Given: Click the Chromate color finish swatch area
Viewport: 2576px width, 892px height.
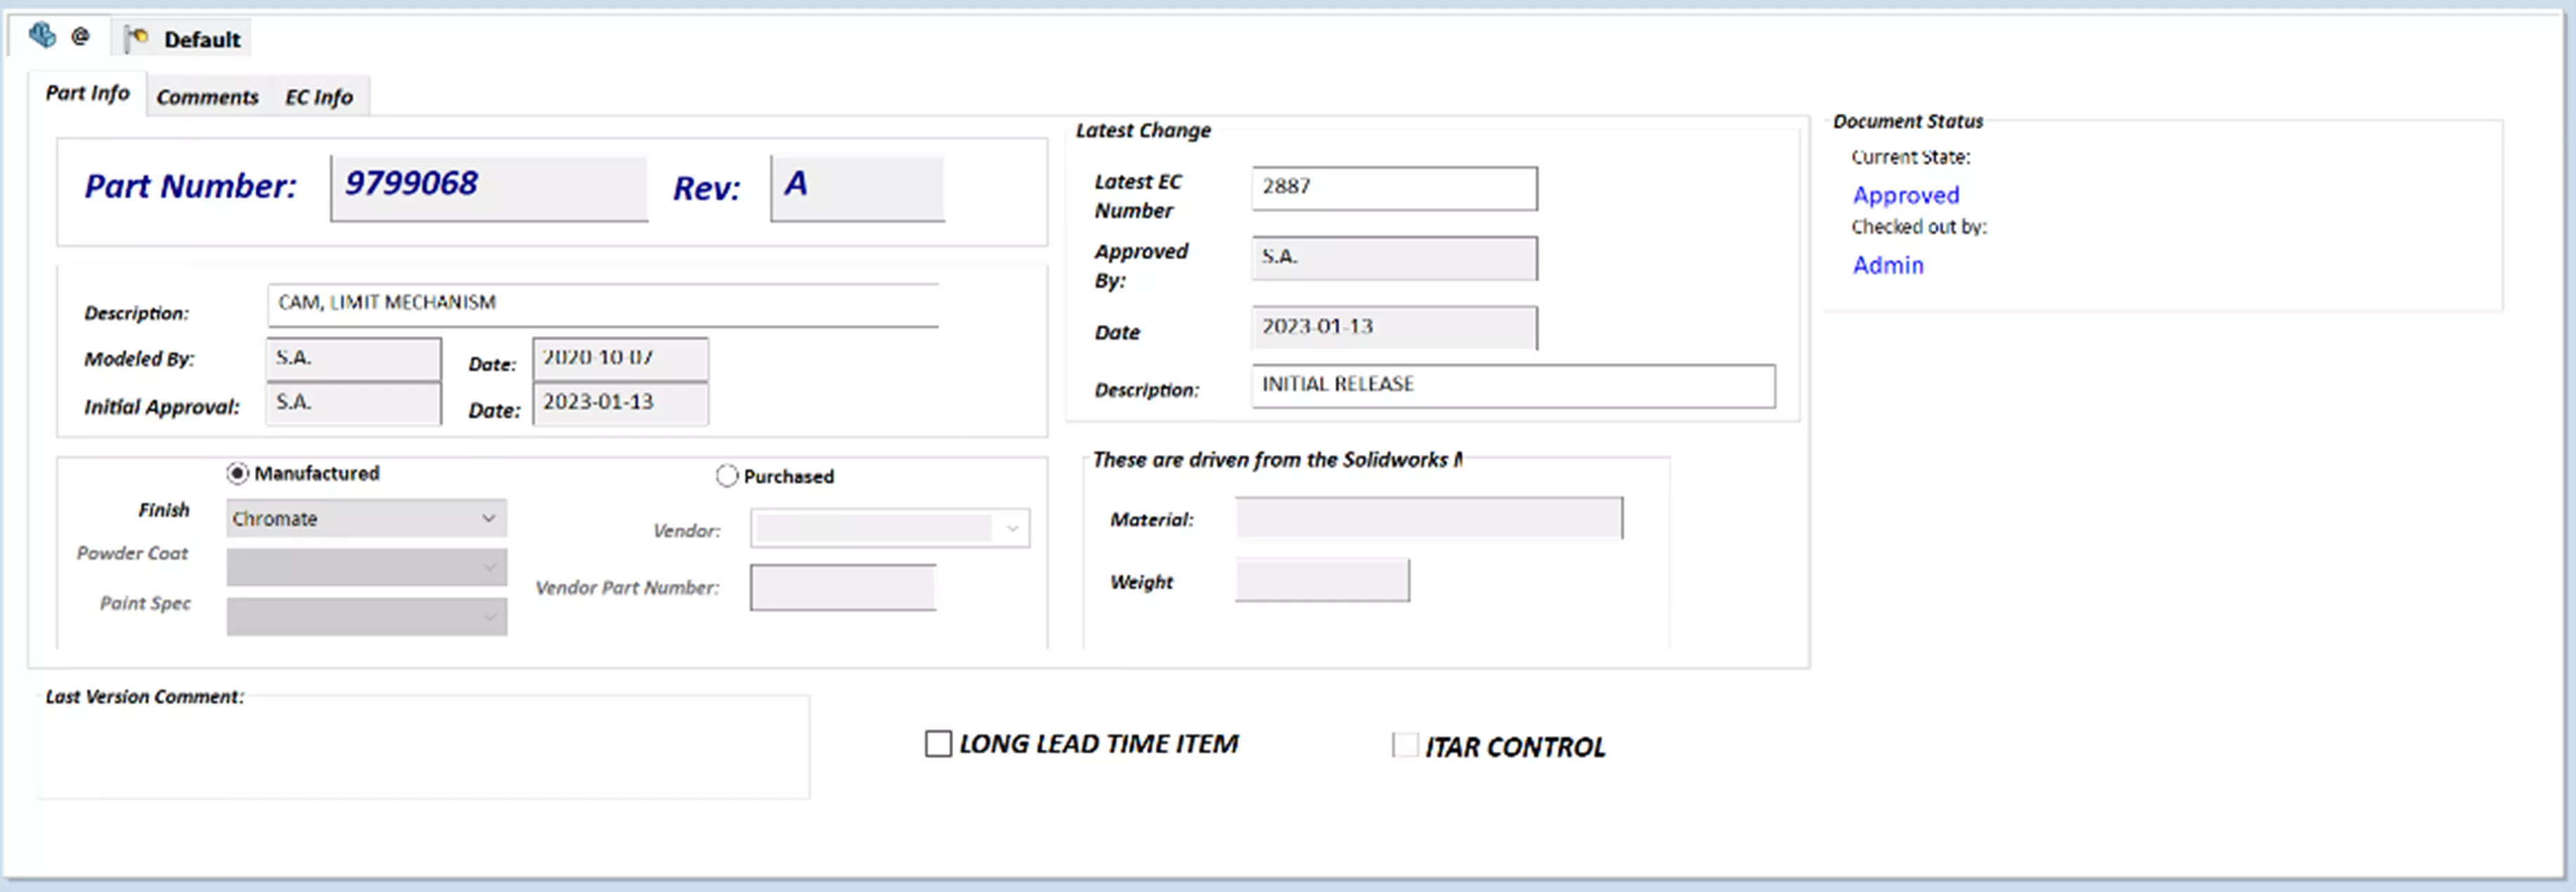Looking at the screenshot, I should [x=360, y=517].
